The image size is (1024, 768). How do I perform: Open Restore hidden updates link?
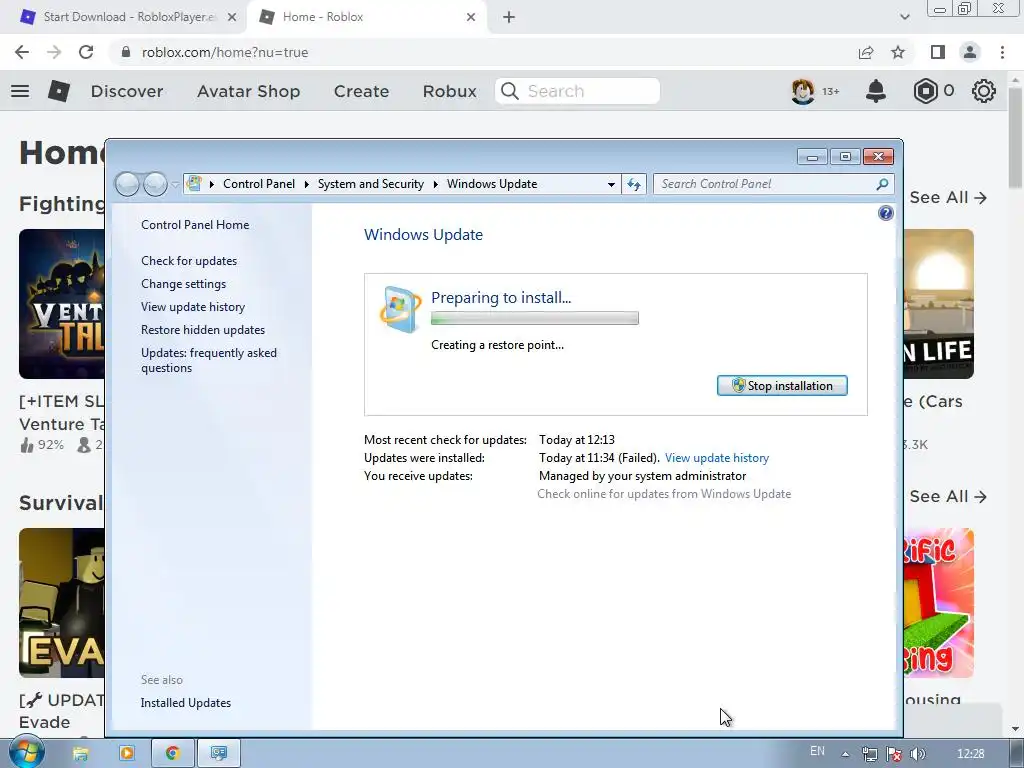203,330
